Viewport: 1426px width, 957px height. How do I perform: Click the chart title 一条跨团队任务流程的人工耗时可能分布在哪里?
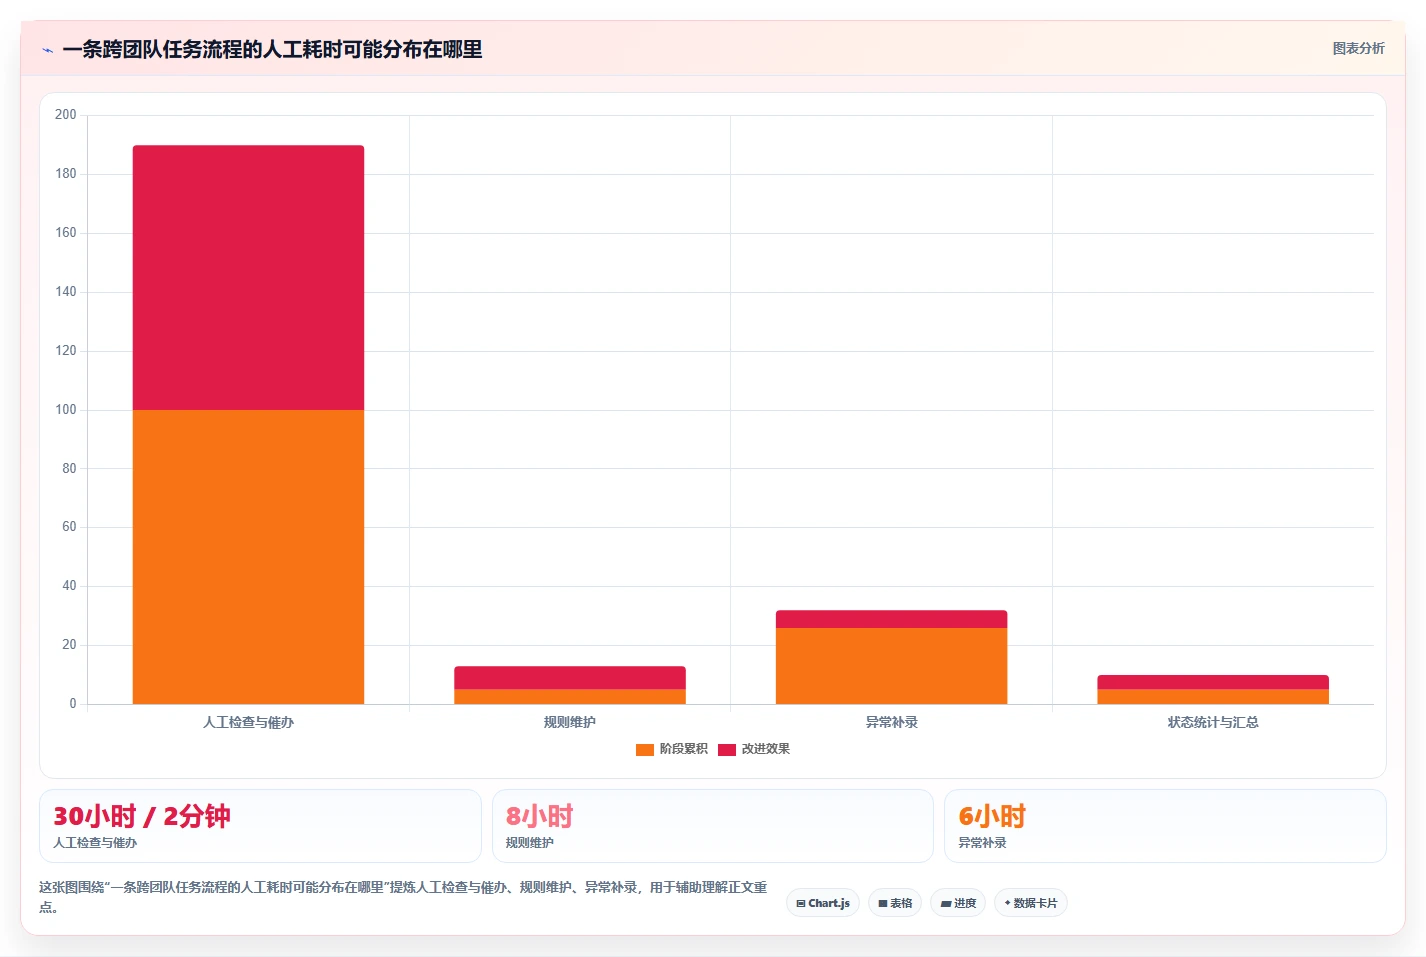272,49
